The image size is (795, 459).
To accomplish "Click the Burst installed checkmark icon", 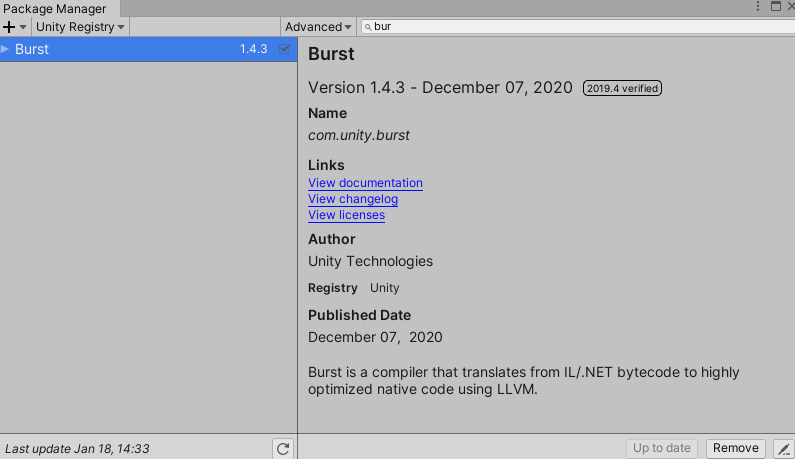I will pyautogui.click(x=284, y=49).
